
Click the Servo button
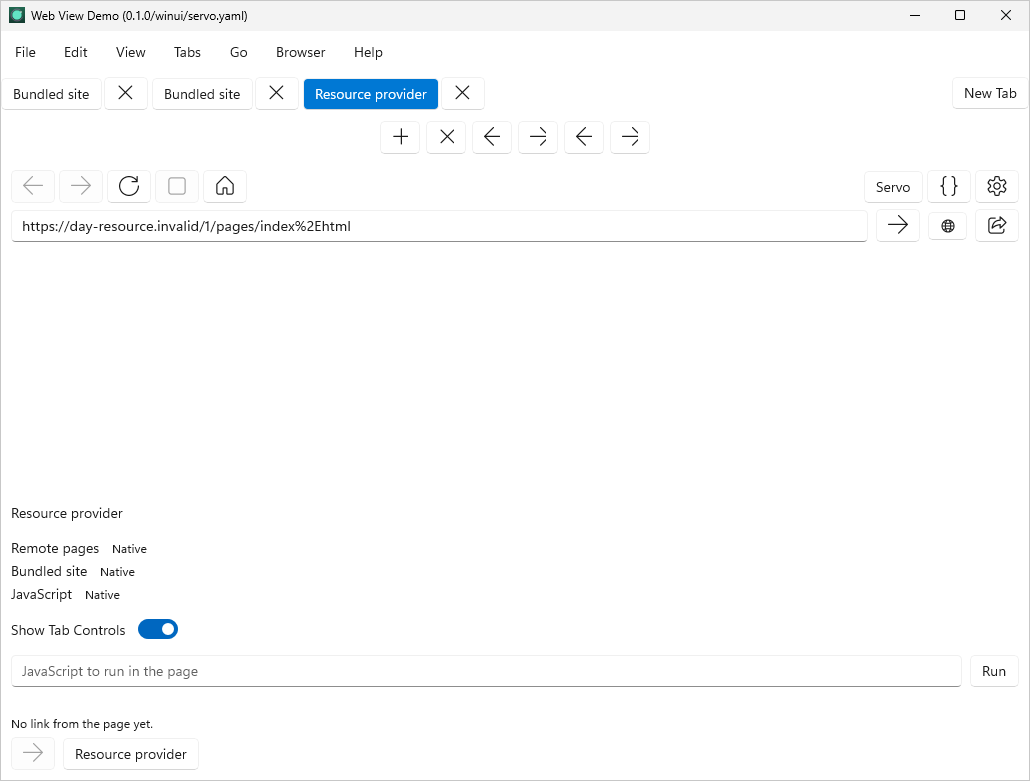(893, 187)
